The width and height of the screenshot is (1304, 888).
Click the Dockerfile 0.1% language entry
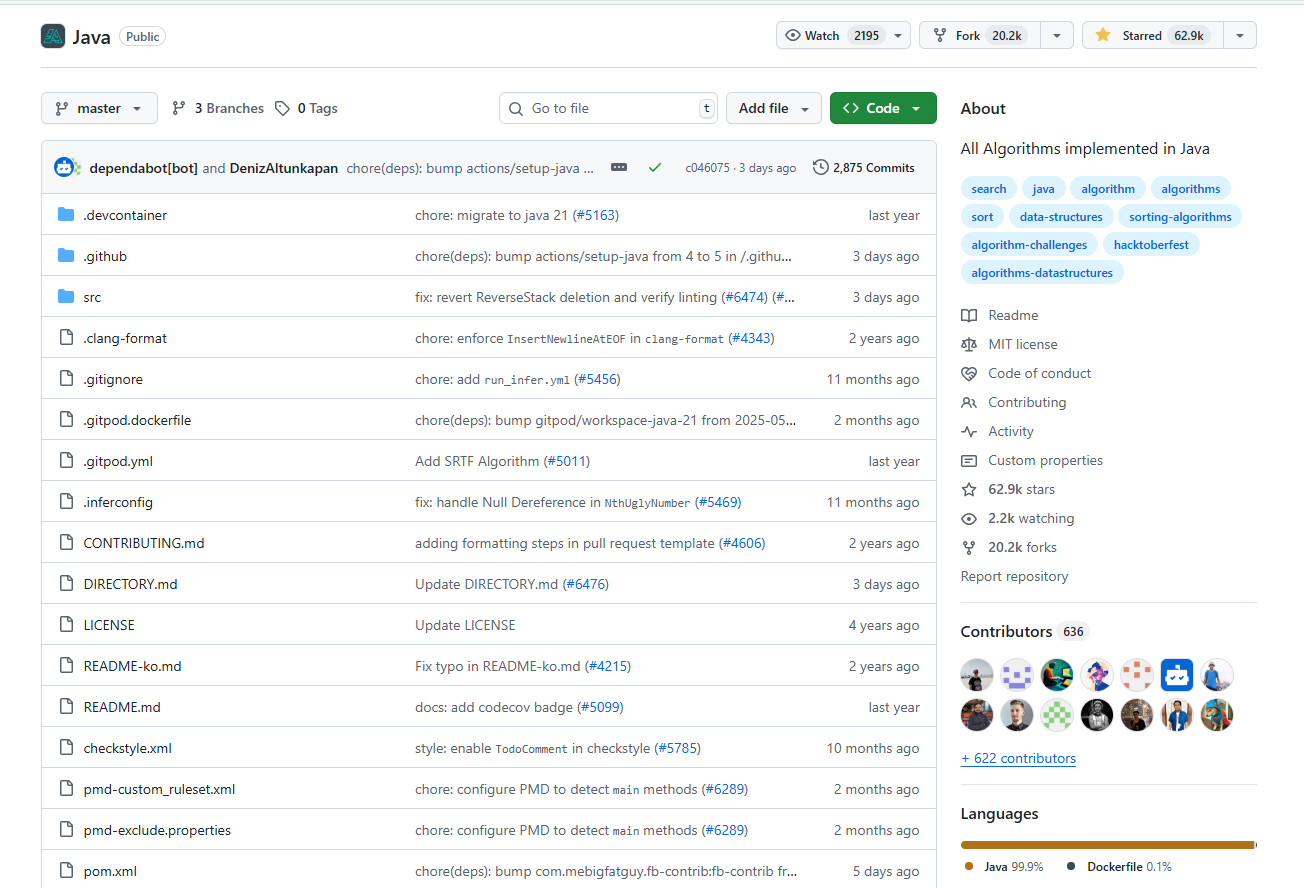(x=1118, y=866)
